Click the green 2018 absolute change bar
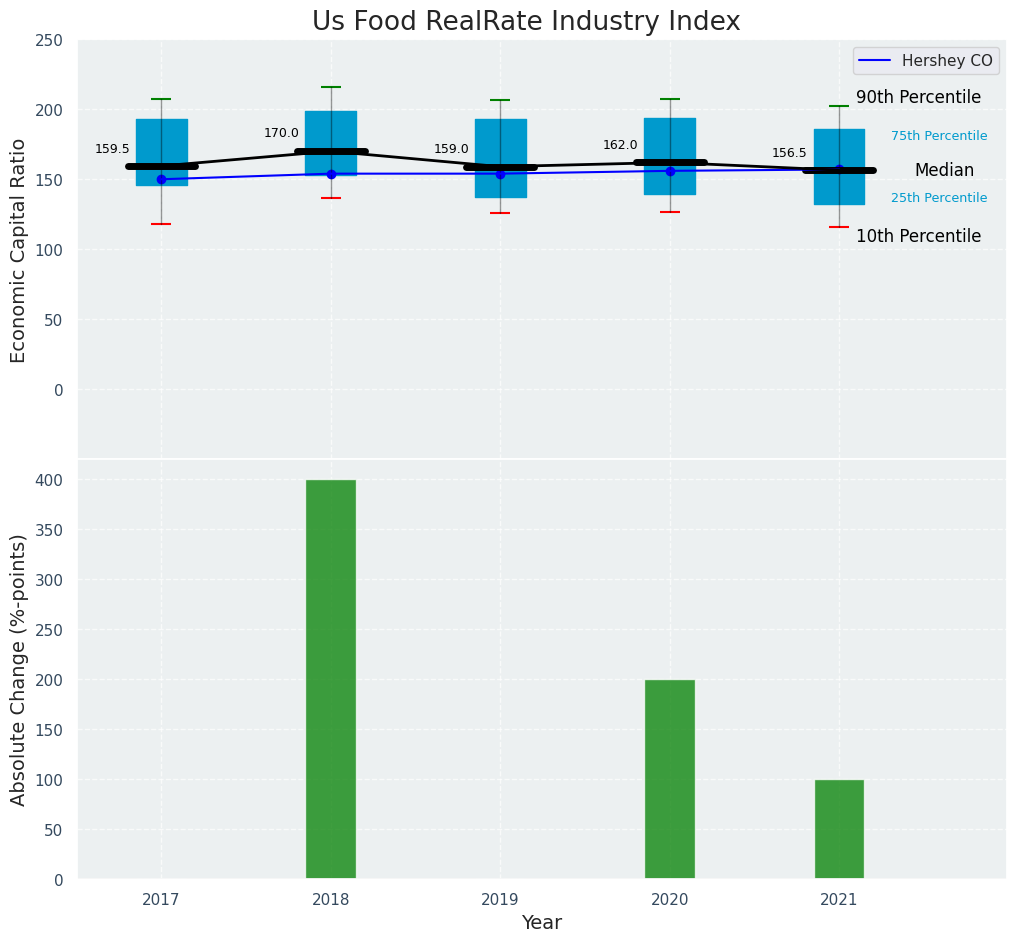This screenshot has width=1016, height=942. (331, 680)
